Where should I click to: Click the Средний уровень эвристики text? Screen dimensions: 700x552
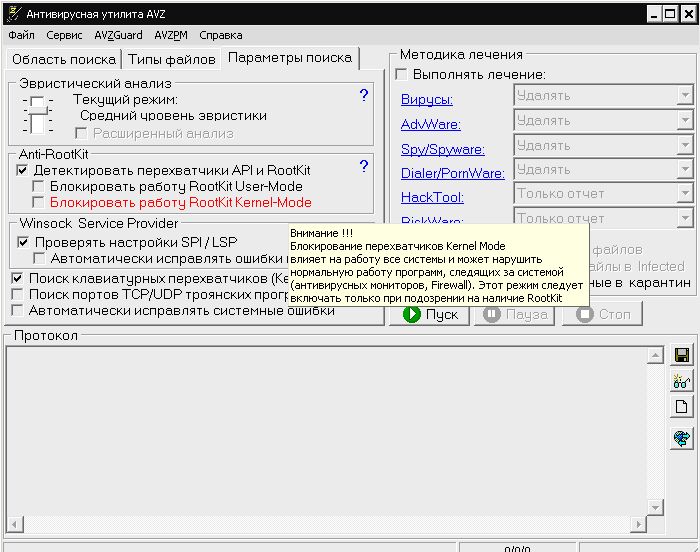[173, 116]
